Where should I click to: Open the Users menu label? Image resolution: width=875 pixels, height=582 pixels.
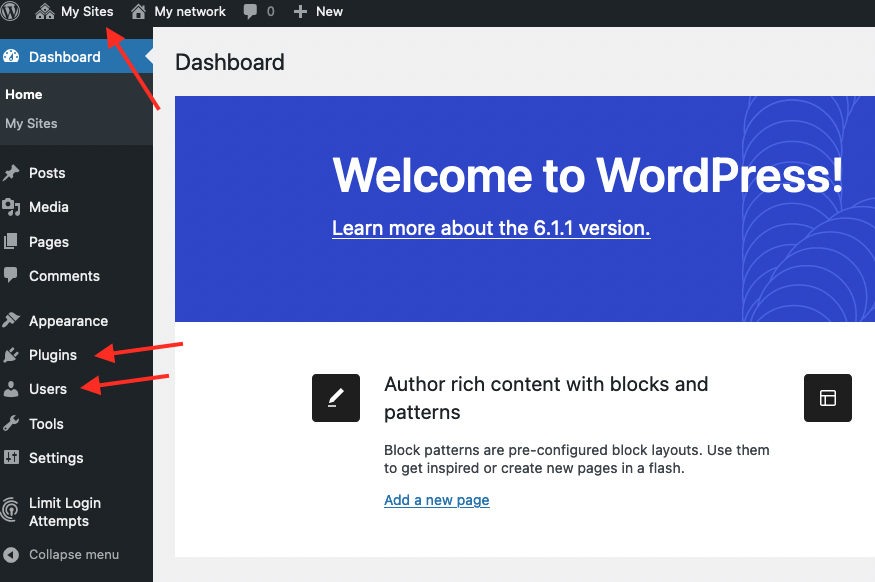click(x=48, y=389)
